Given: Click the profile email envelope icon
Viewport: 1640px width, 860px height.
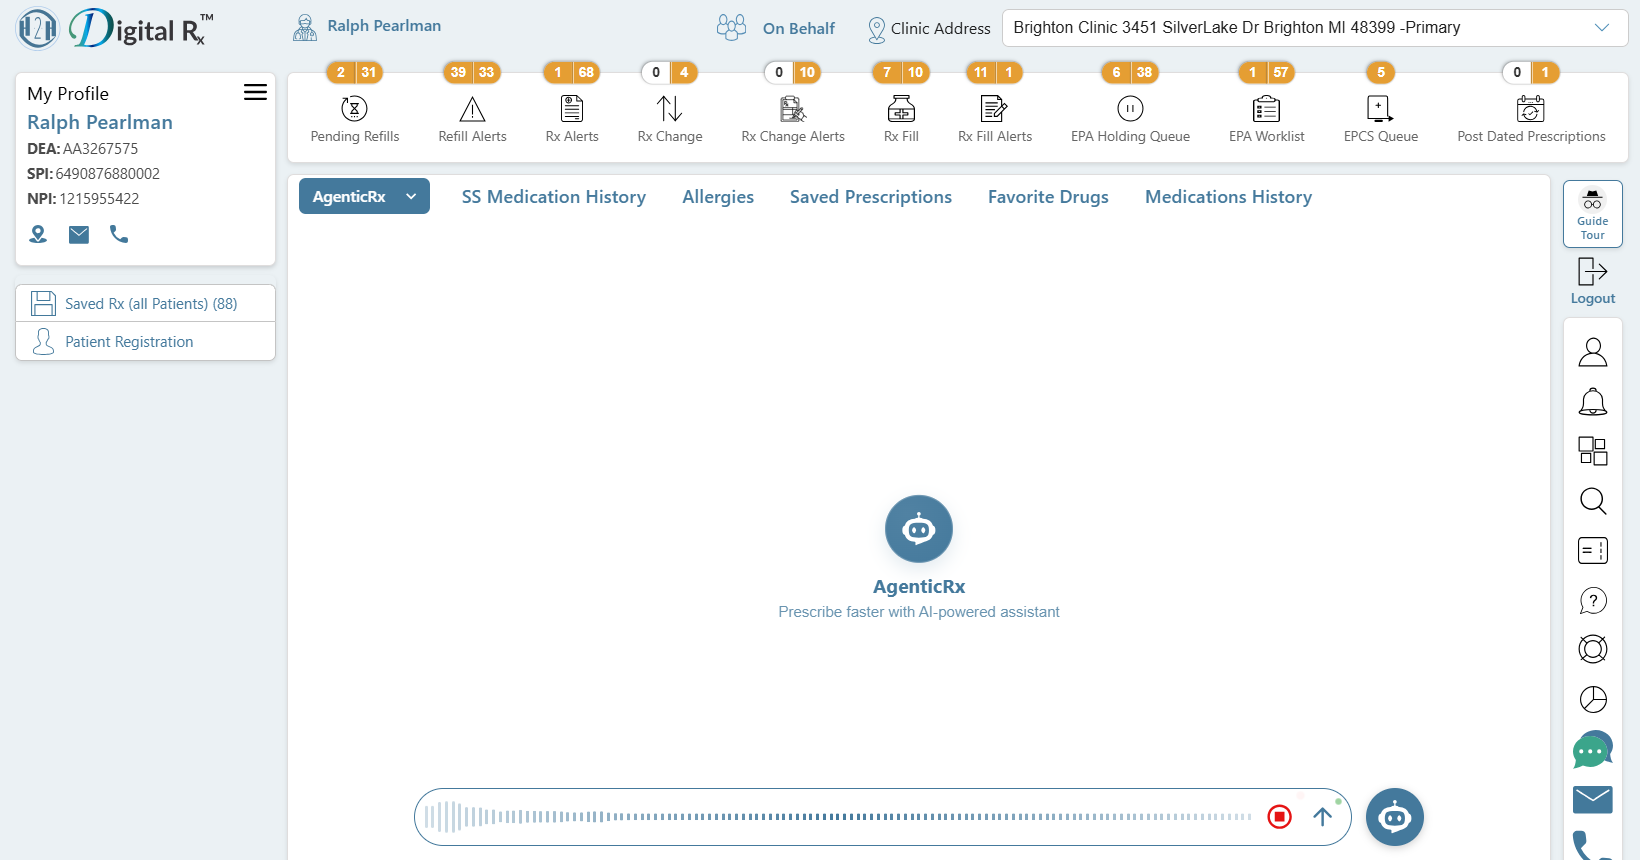Looking at the screenshot, I should 79,234.
